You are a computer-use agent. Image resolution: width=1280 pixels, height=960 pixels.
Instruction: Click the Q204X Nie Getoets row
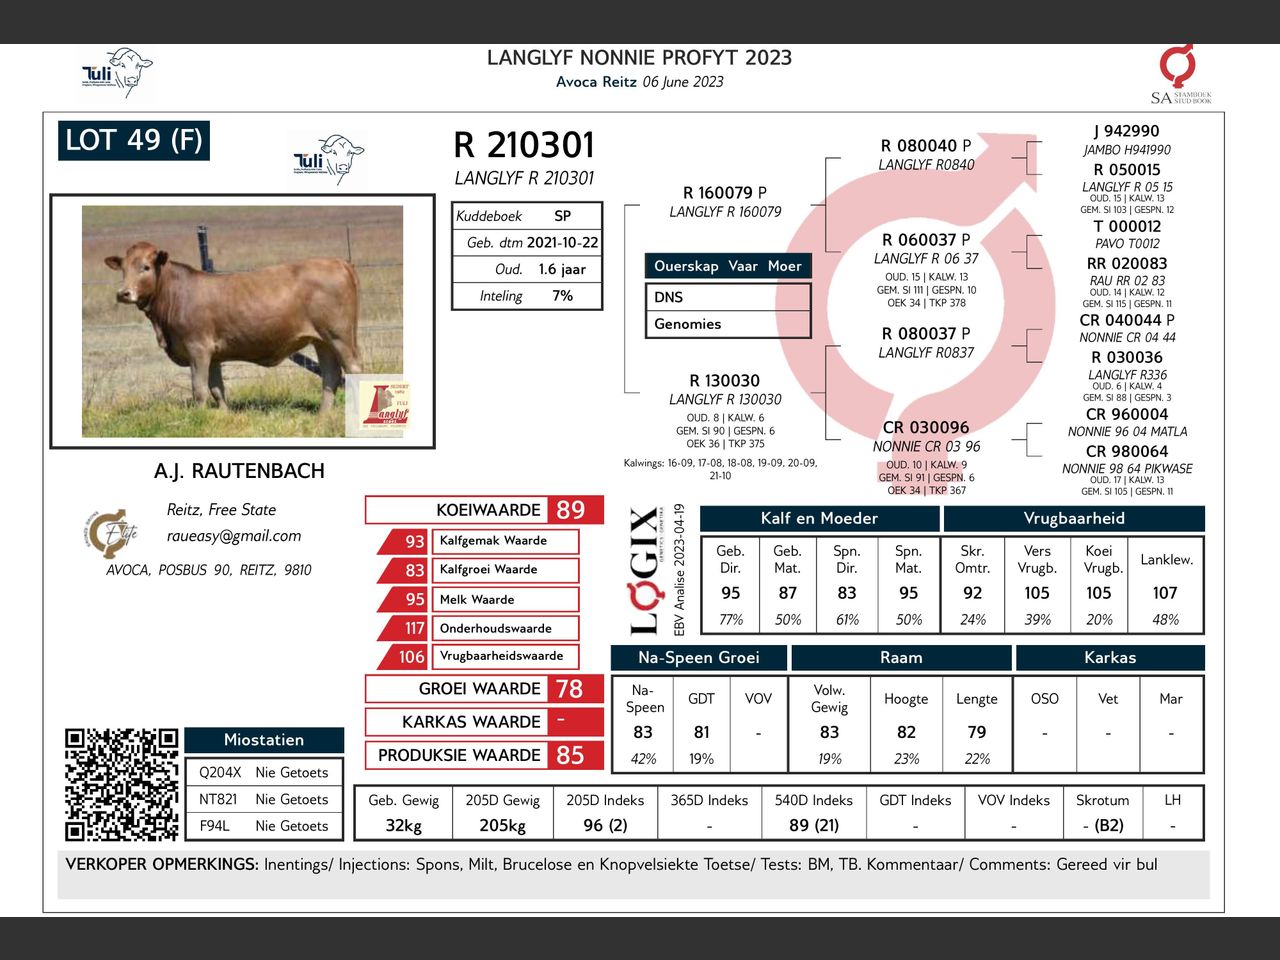click(264, 773)
